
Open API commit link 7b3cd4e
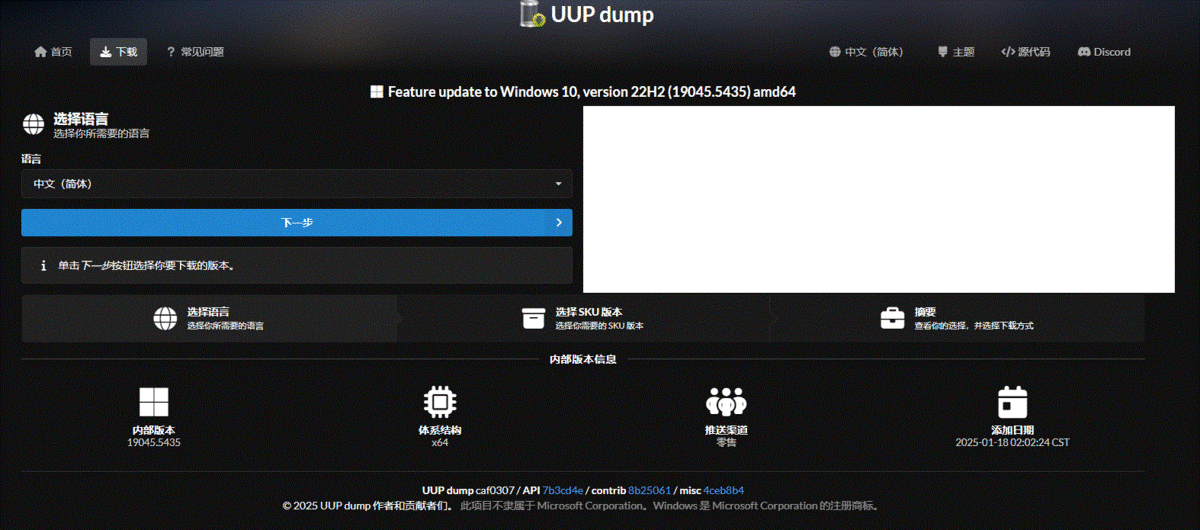click(x=563, y=490)
